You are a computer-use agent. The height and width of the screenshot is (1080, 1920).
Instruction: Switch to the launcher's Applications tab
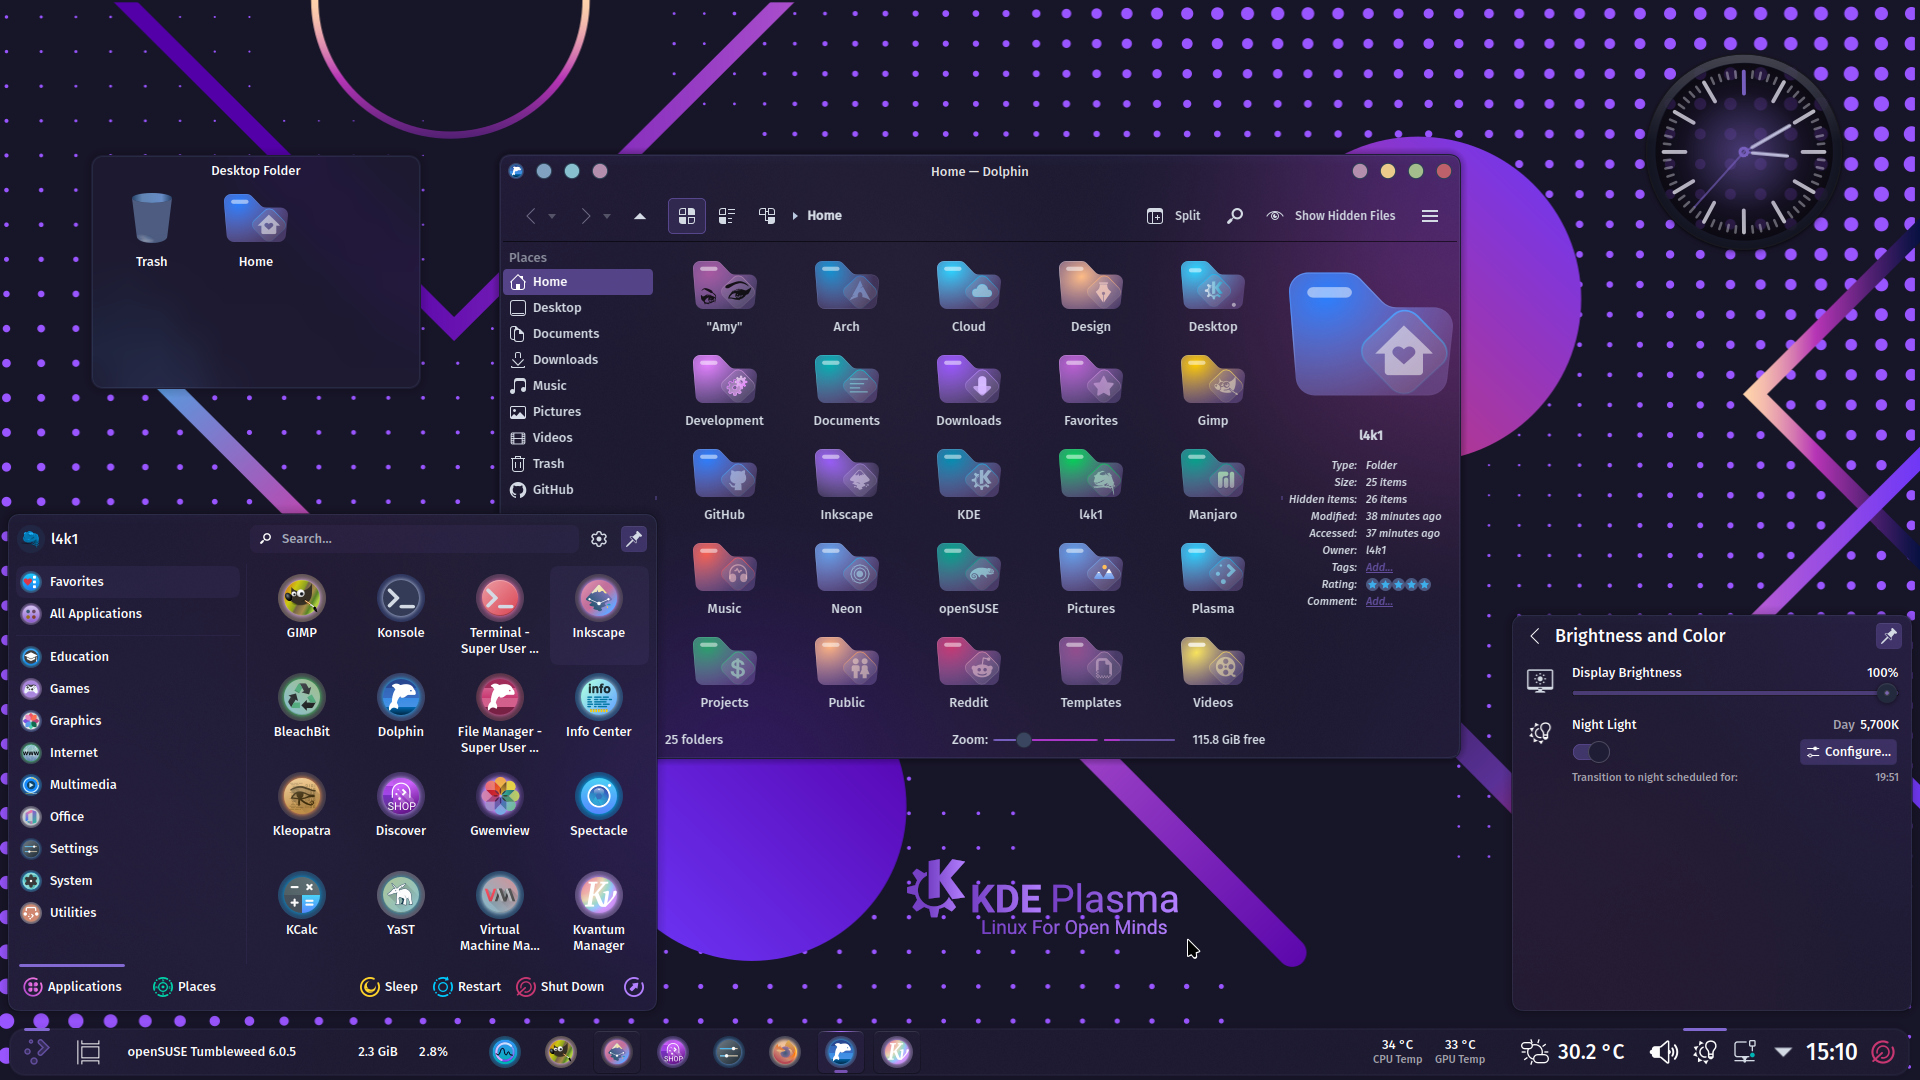(72, 987)
